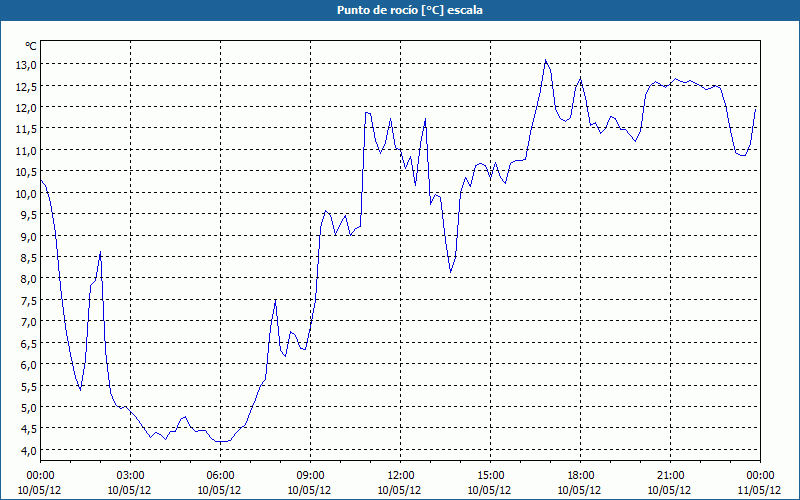This screenshot has height=500, width=800.
Task: Click the 9,0 y-axis value
Action: click(x=30, y=236)
